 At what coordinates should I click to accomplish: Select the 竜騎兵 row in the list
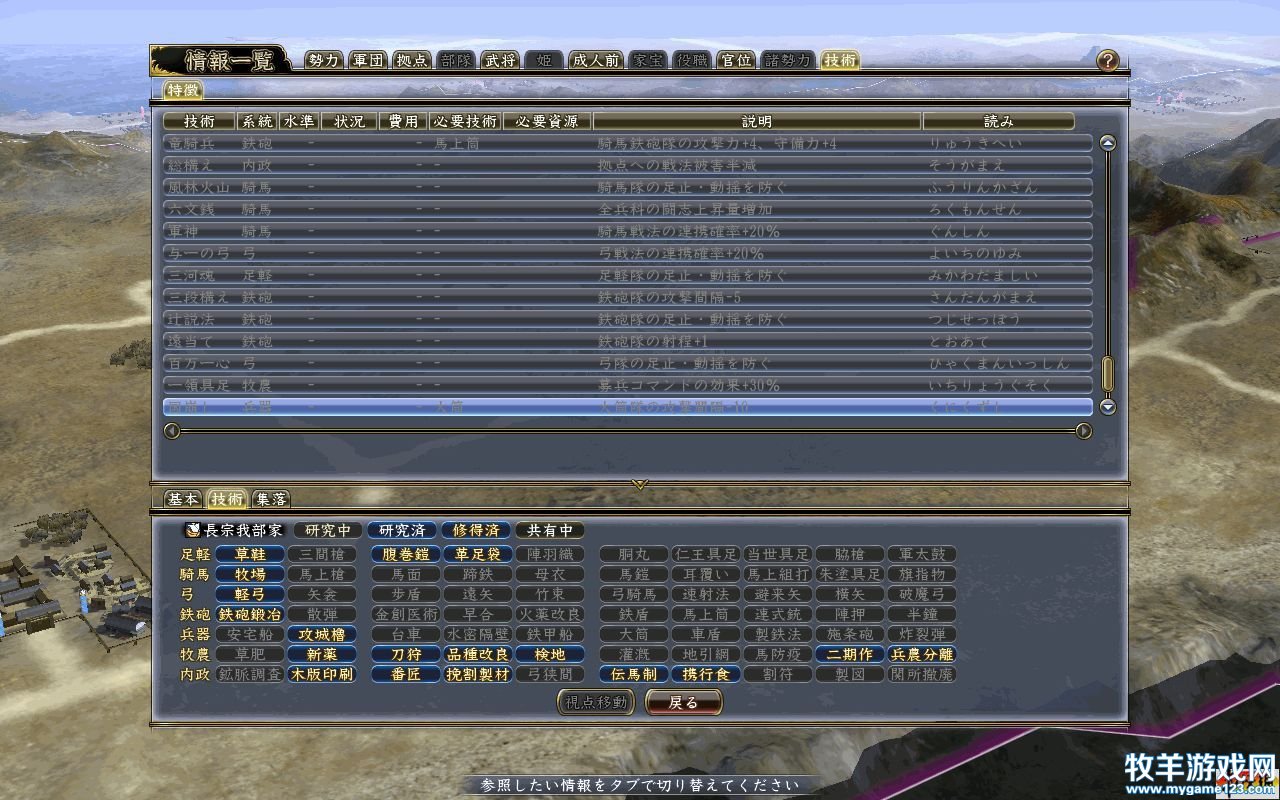coord(628,143)
